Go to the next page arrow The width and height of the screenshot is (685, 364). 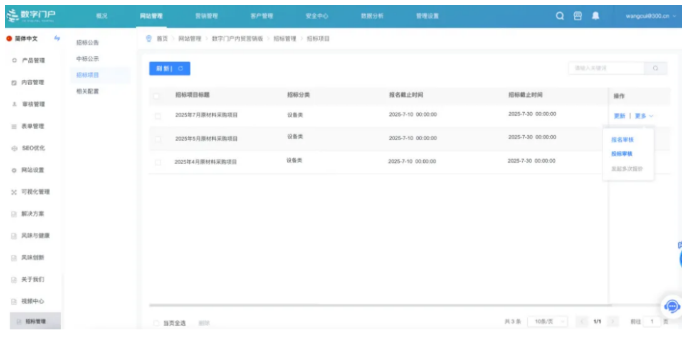pos(612,321)
